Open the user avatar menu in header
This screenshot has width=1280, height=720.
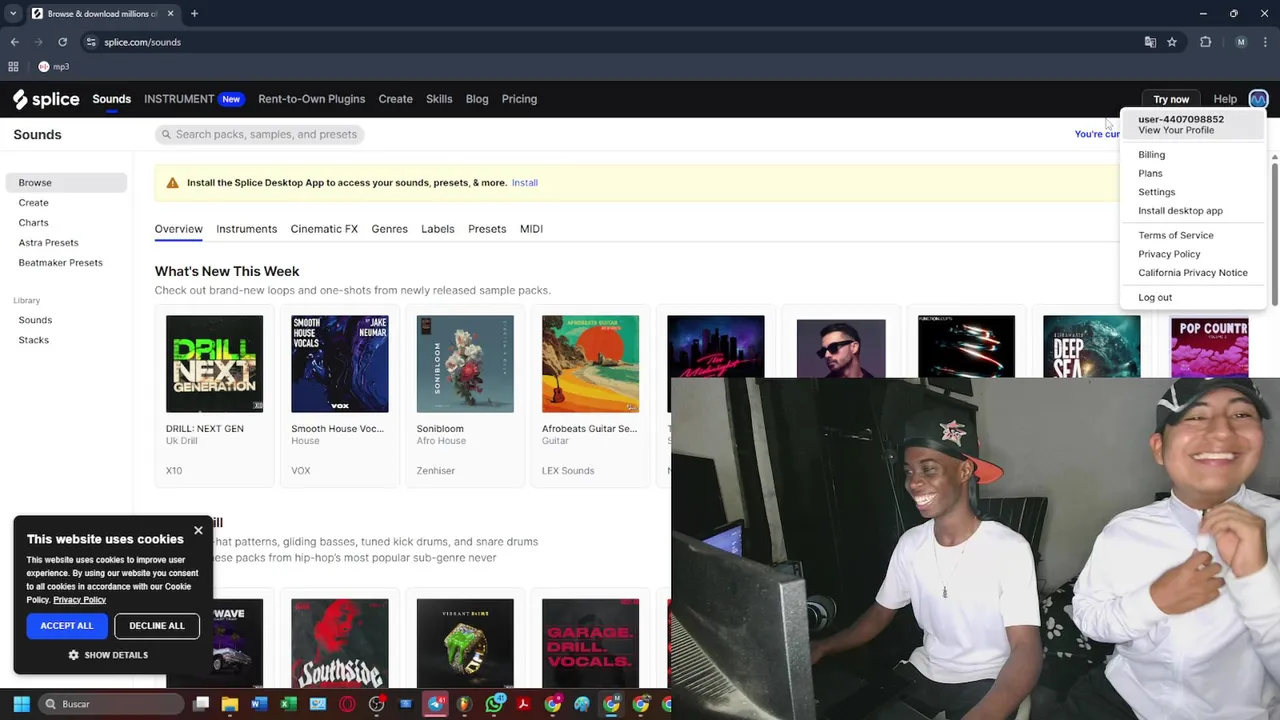coord(1258,99)
